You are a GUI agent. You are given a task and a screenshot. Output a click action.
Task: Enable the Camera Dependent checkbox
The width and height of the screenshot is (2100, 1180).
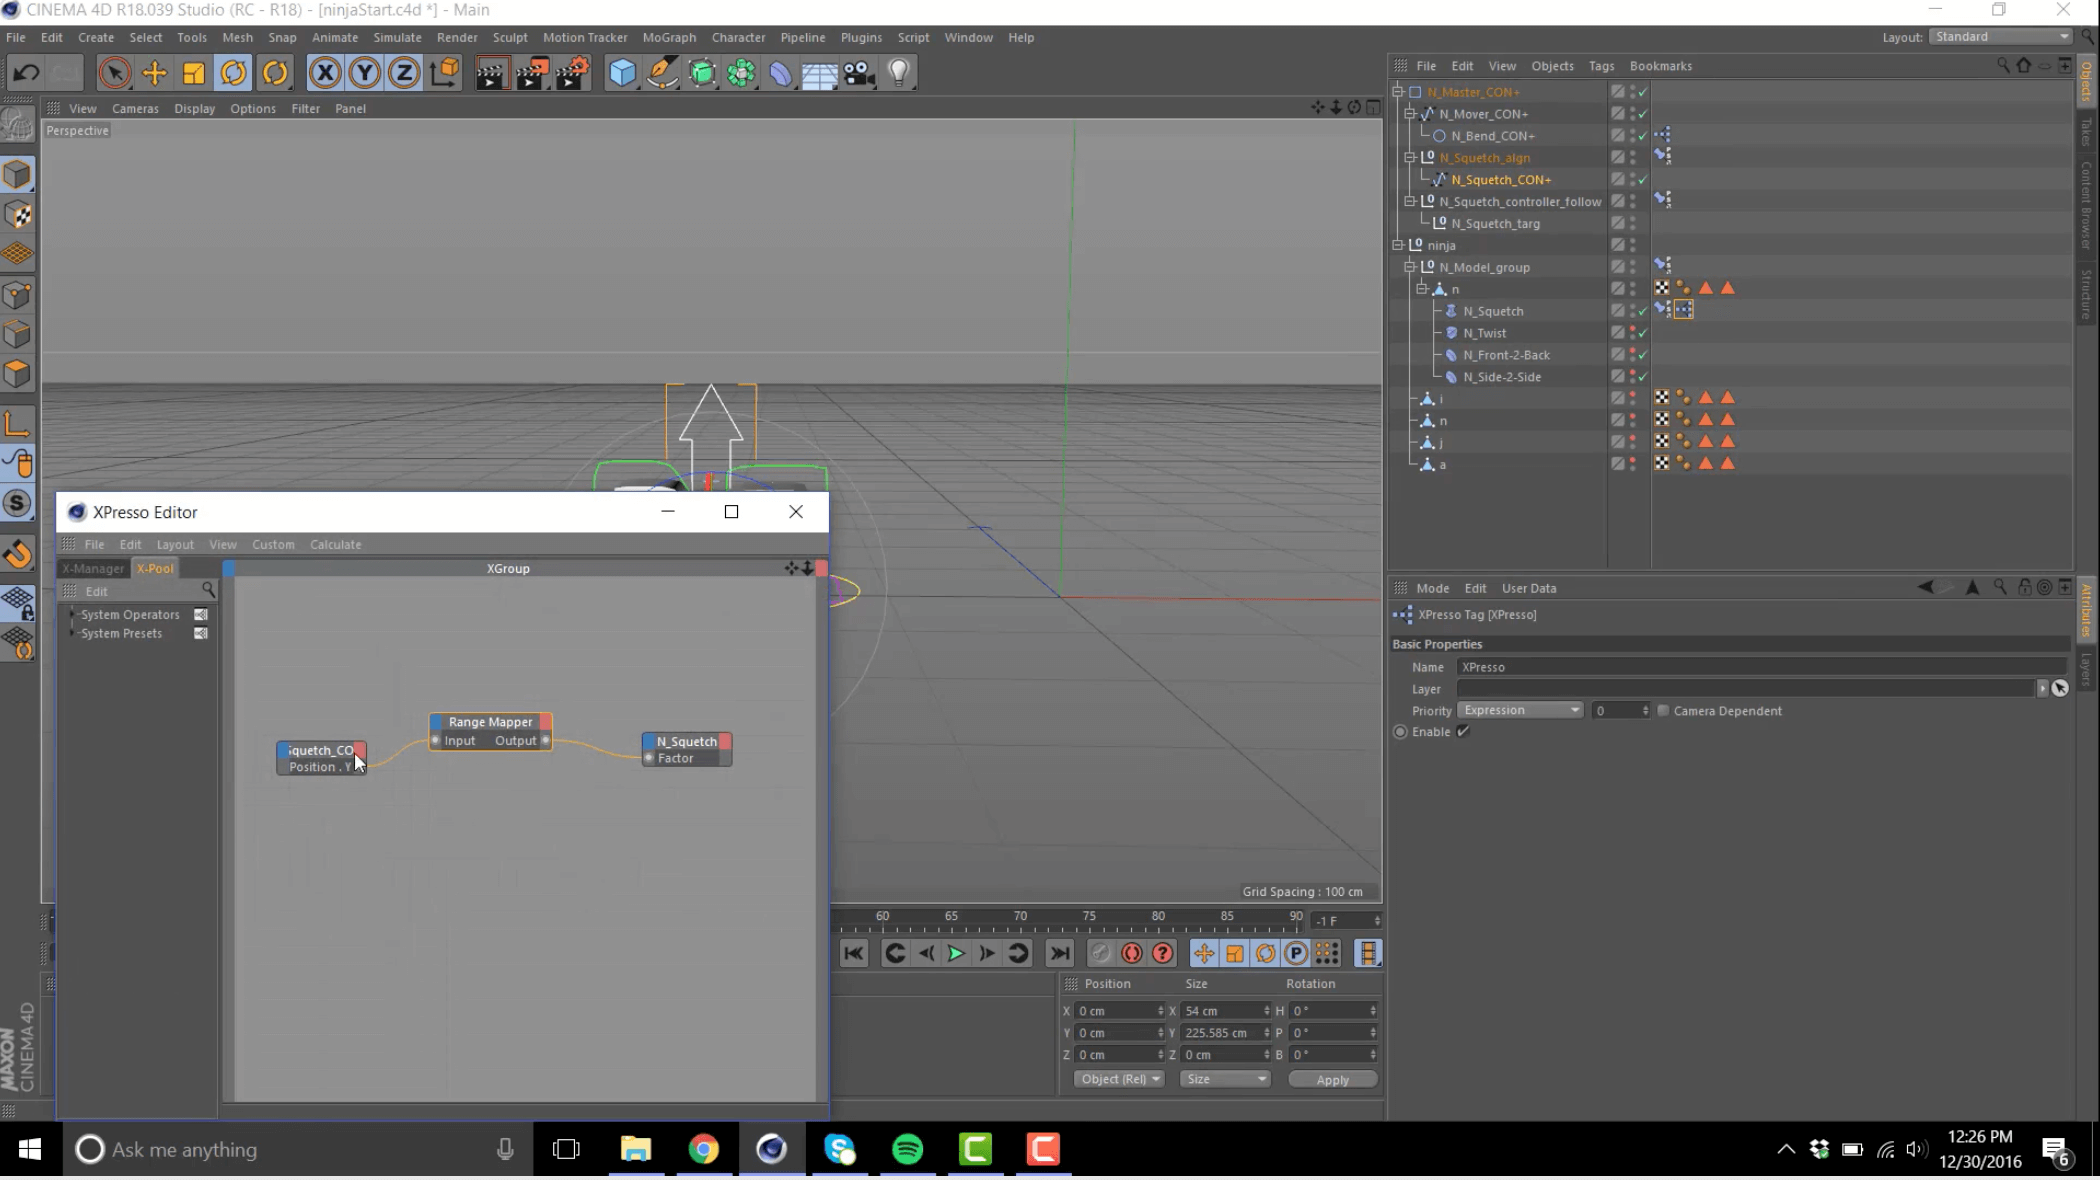coord(1663,711)
